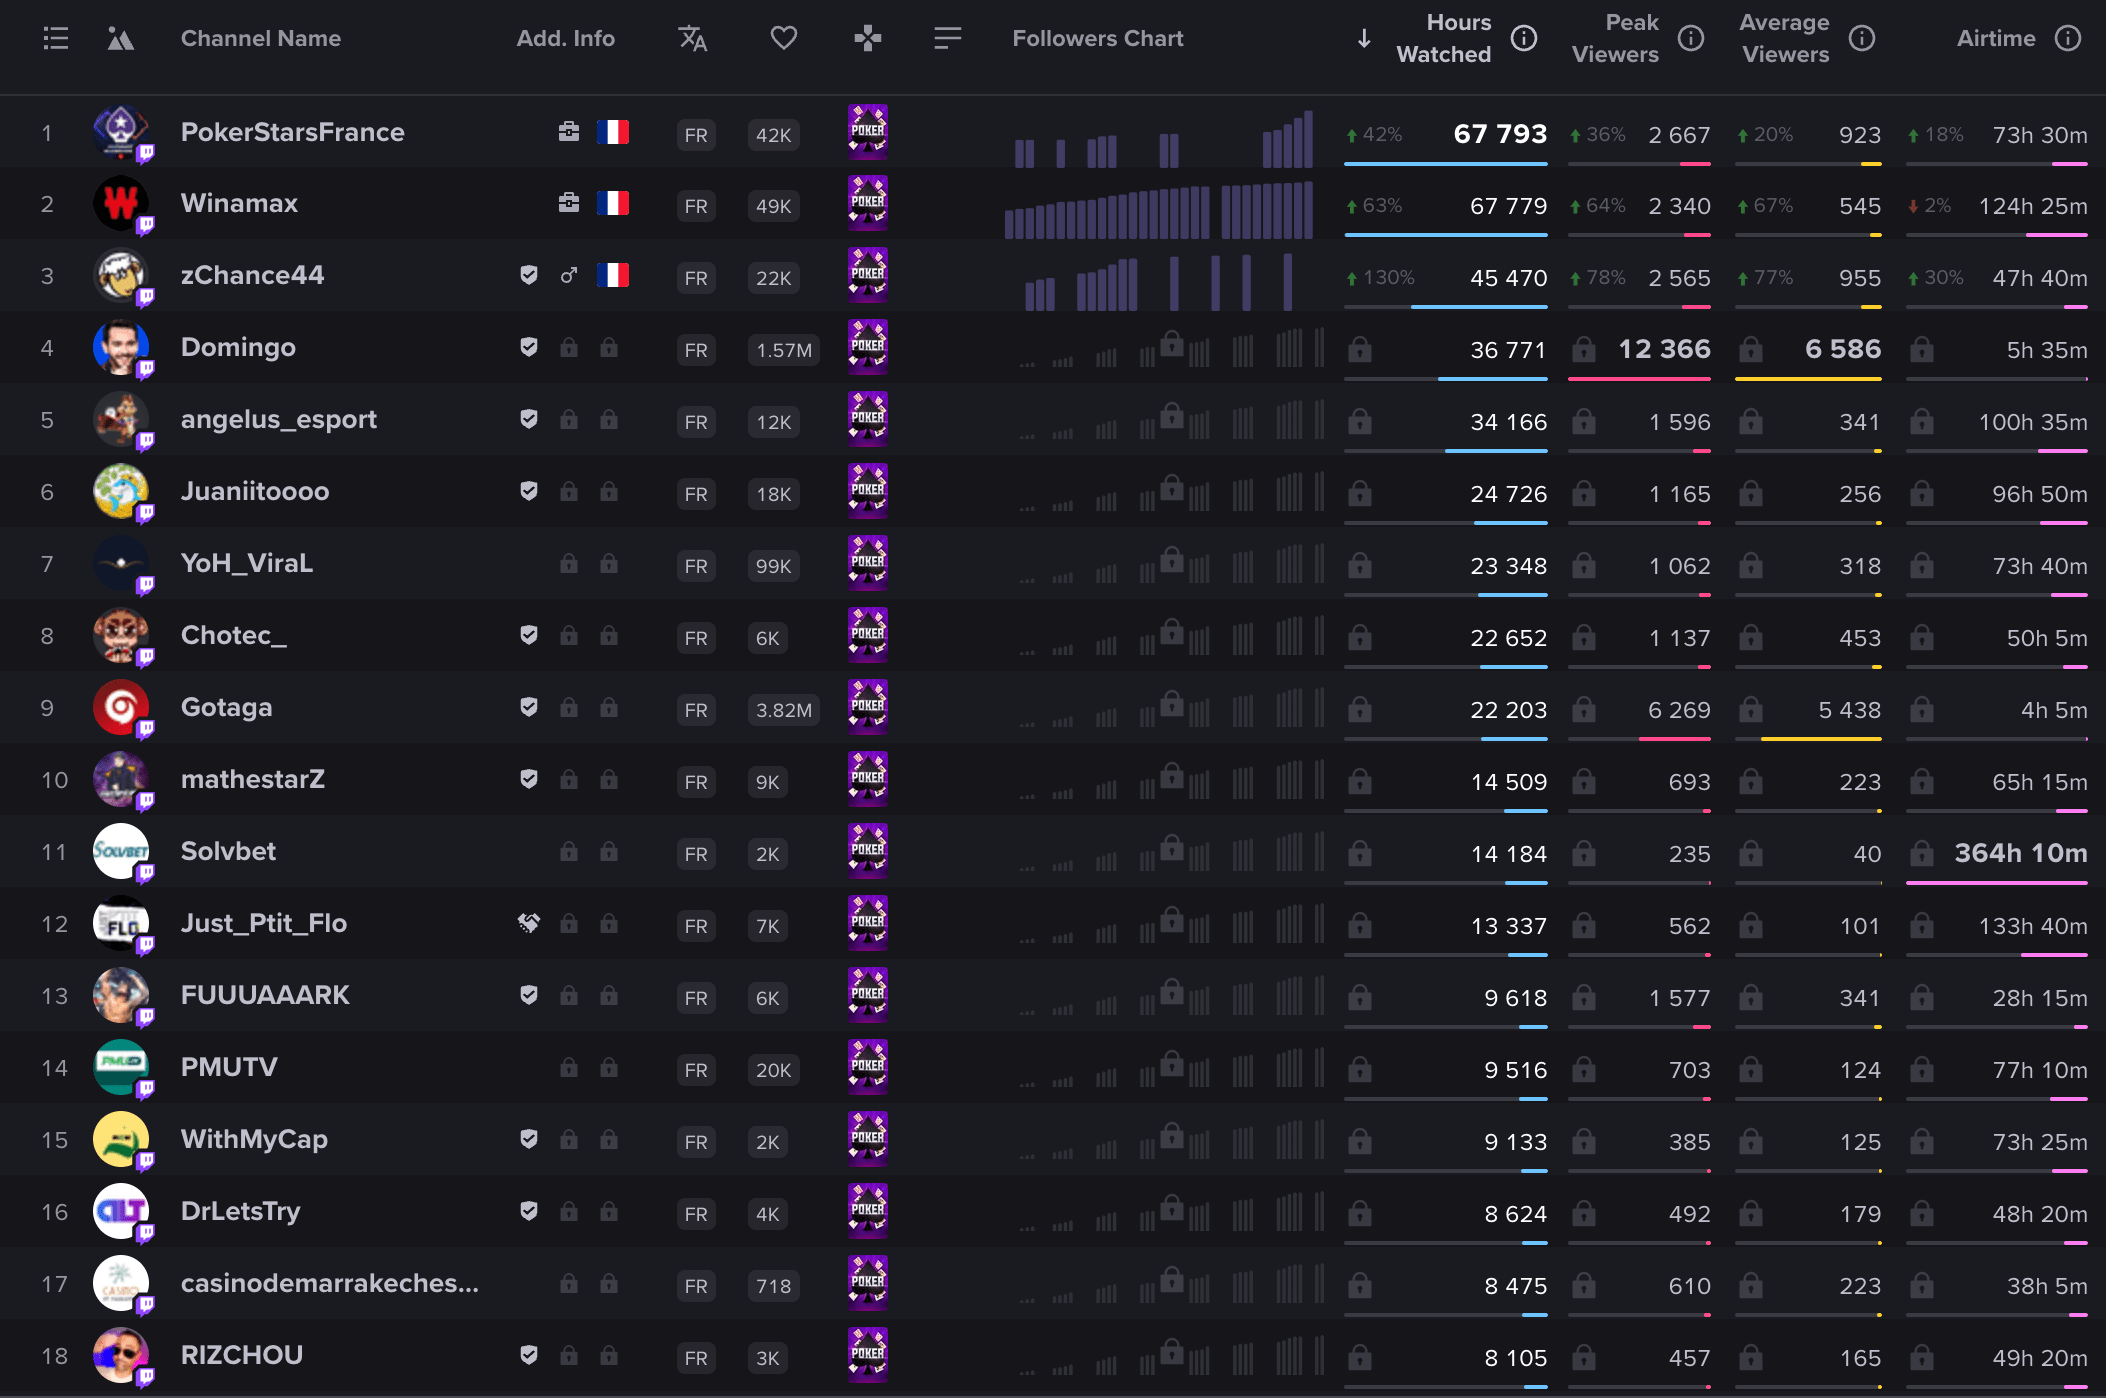This screenshot has height=1398, width=2106.
Task: Click Just_Ptit_Flo handshake partner icon
Action: (529, 923)
